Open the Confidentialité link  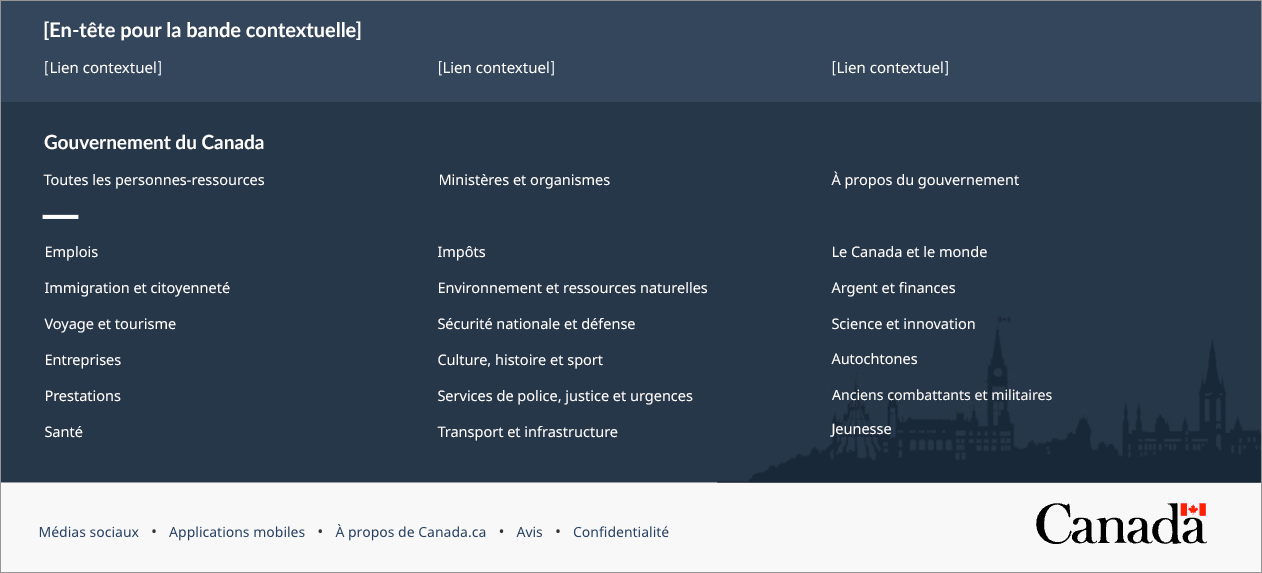pos(621,532)
